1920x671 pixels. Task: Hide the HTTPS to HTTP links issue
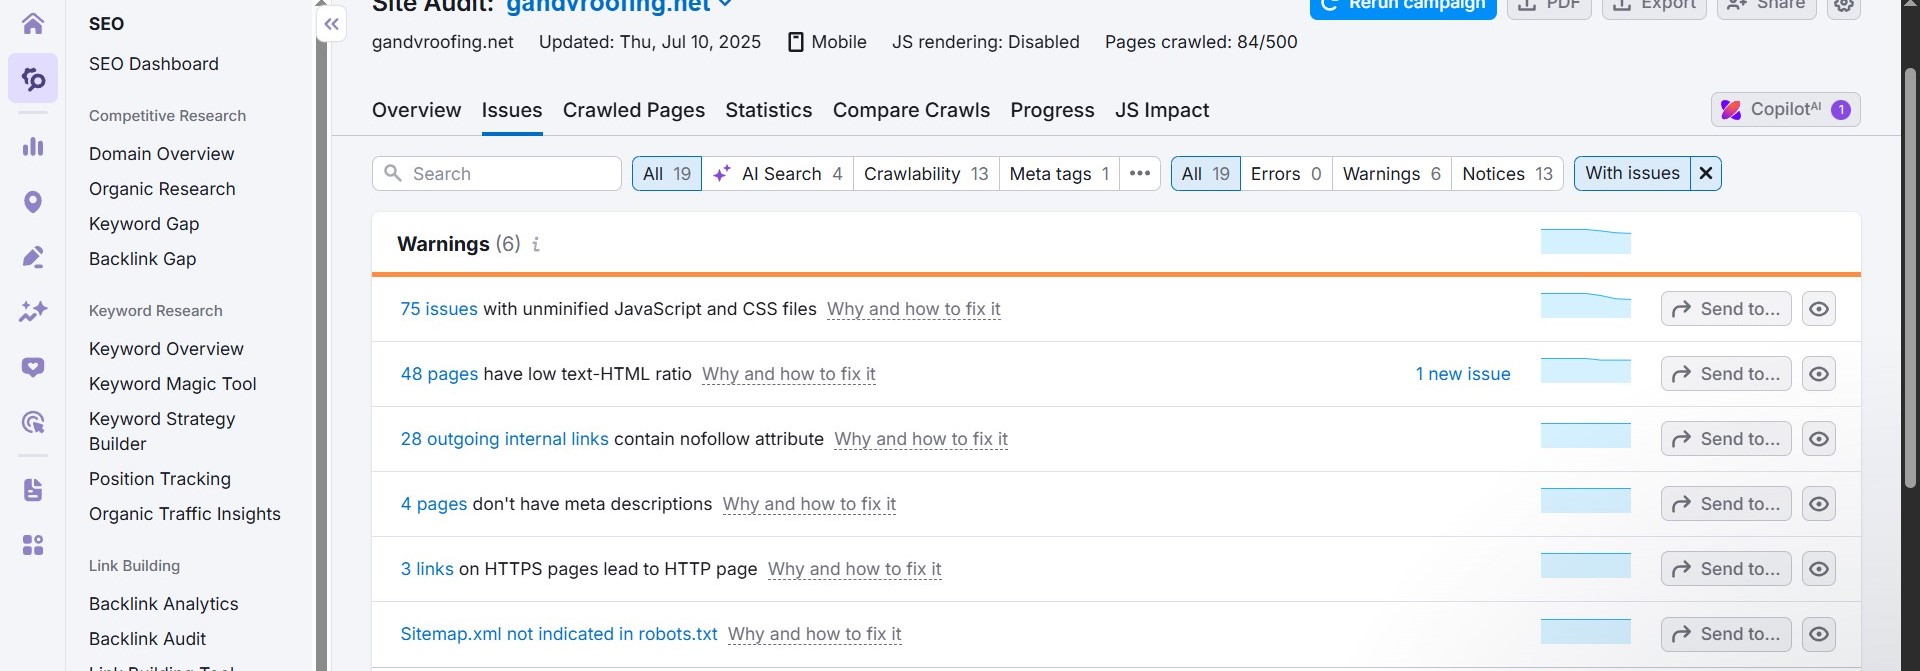click(1819, 569)
